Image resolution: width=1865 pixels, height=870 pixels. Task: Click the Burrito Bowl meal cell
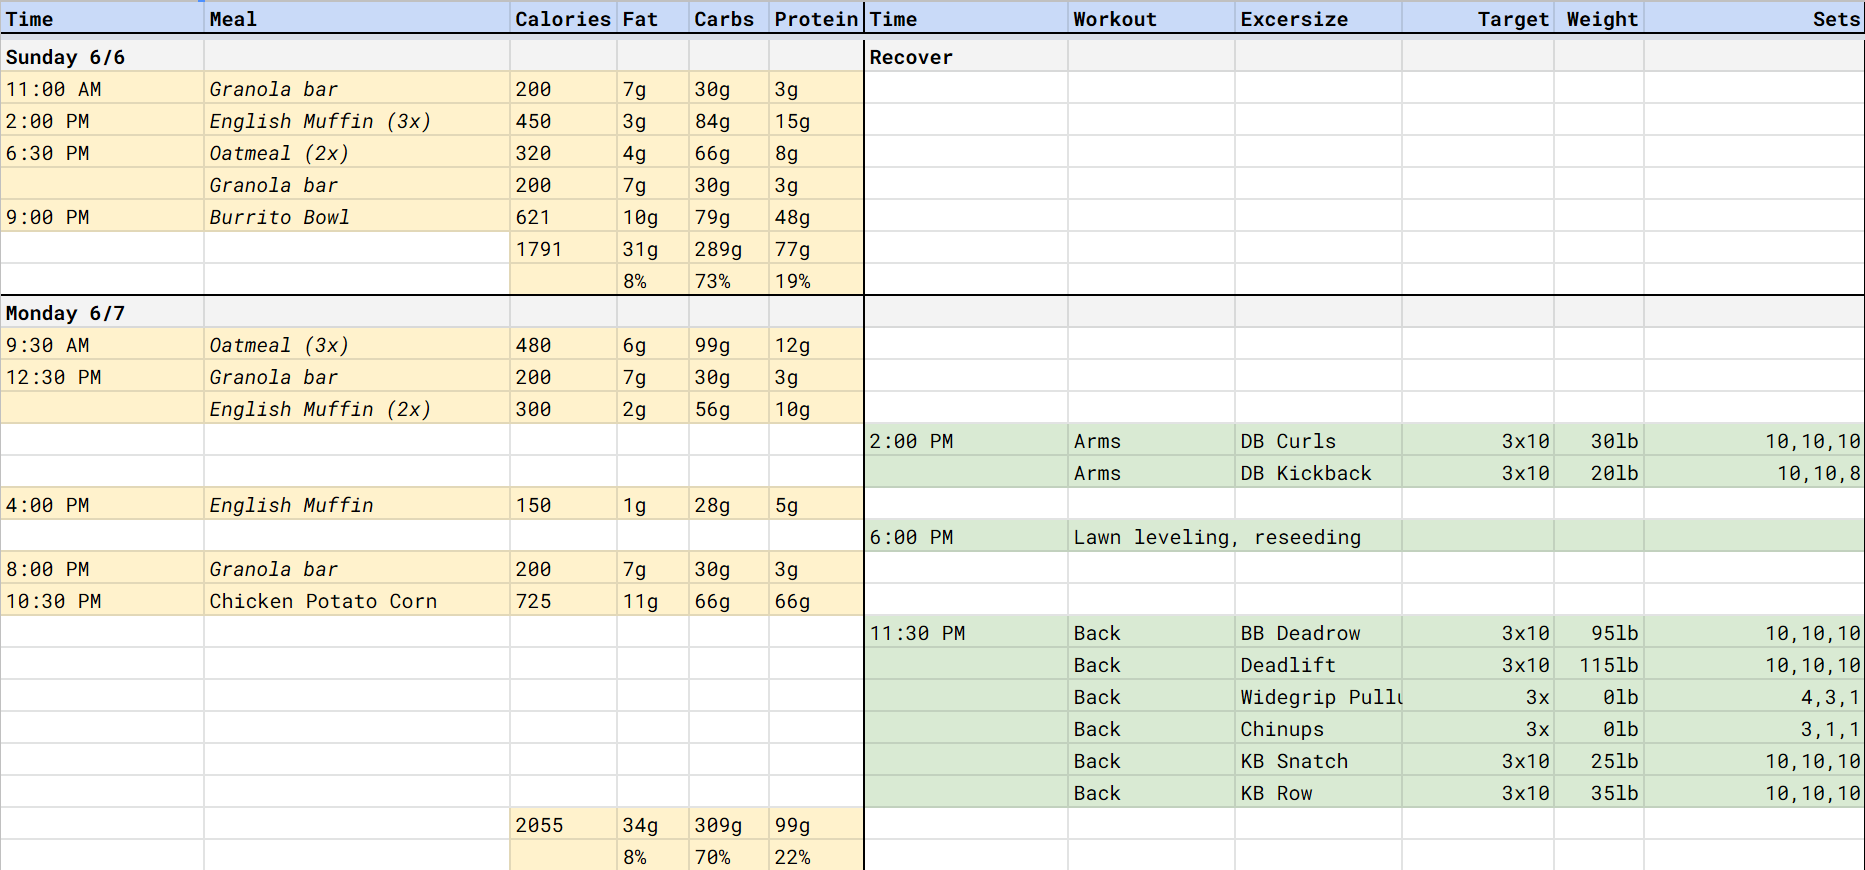click(x=357, y=216)
